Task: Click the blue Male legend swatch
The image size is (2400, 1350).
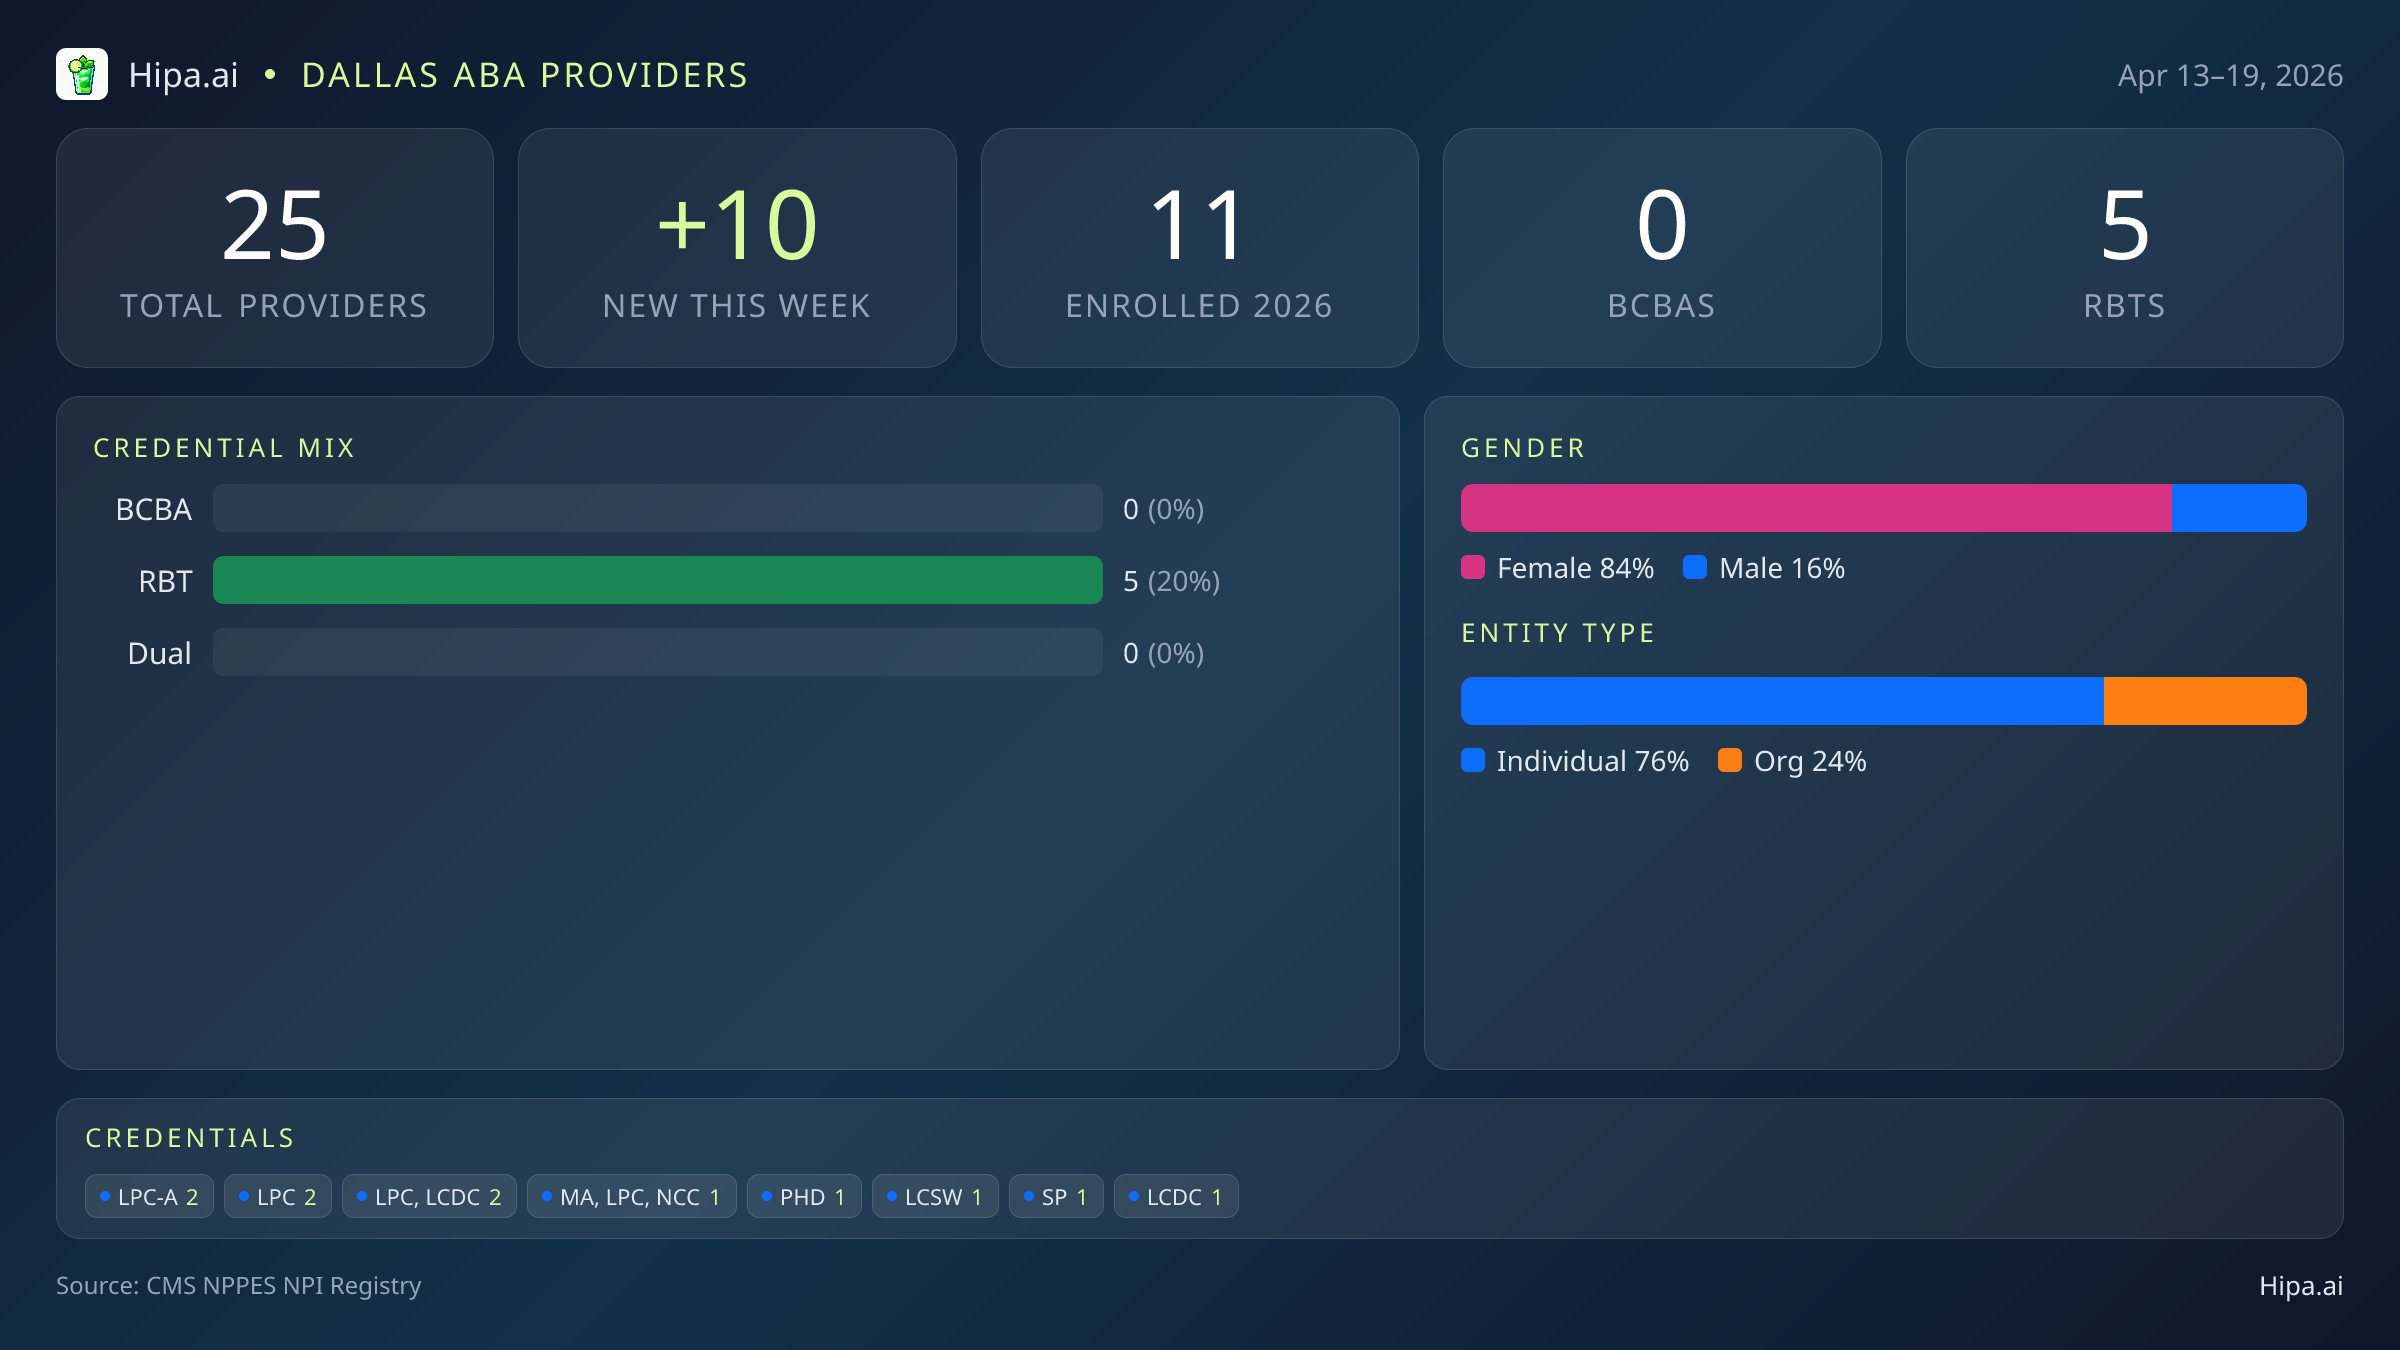Action: coord(1695,568)
